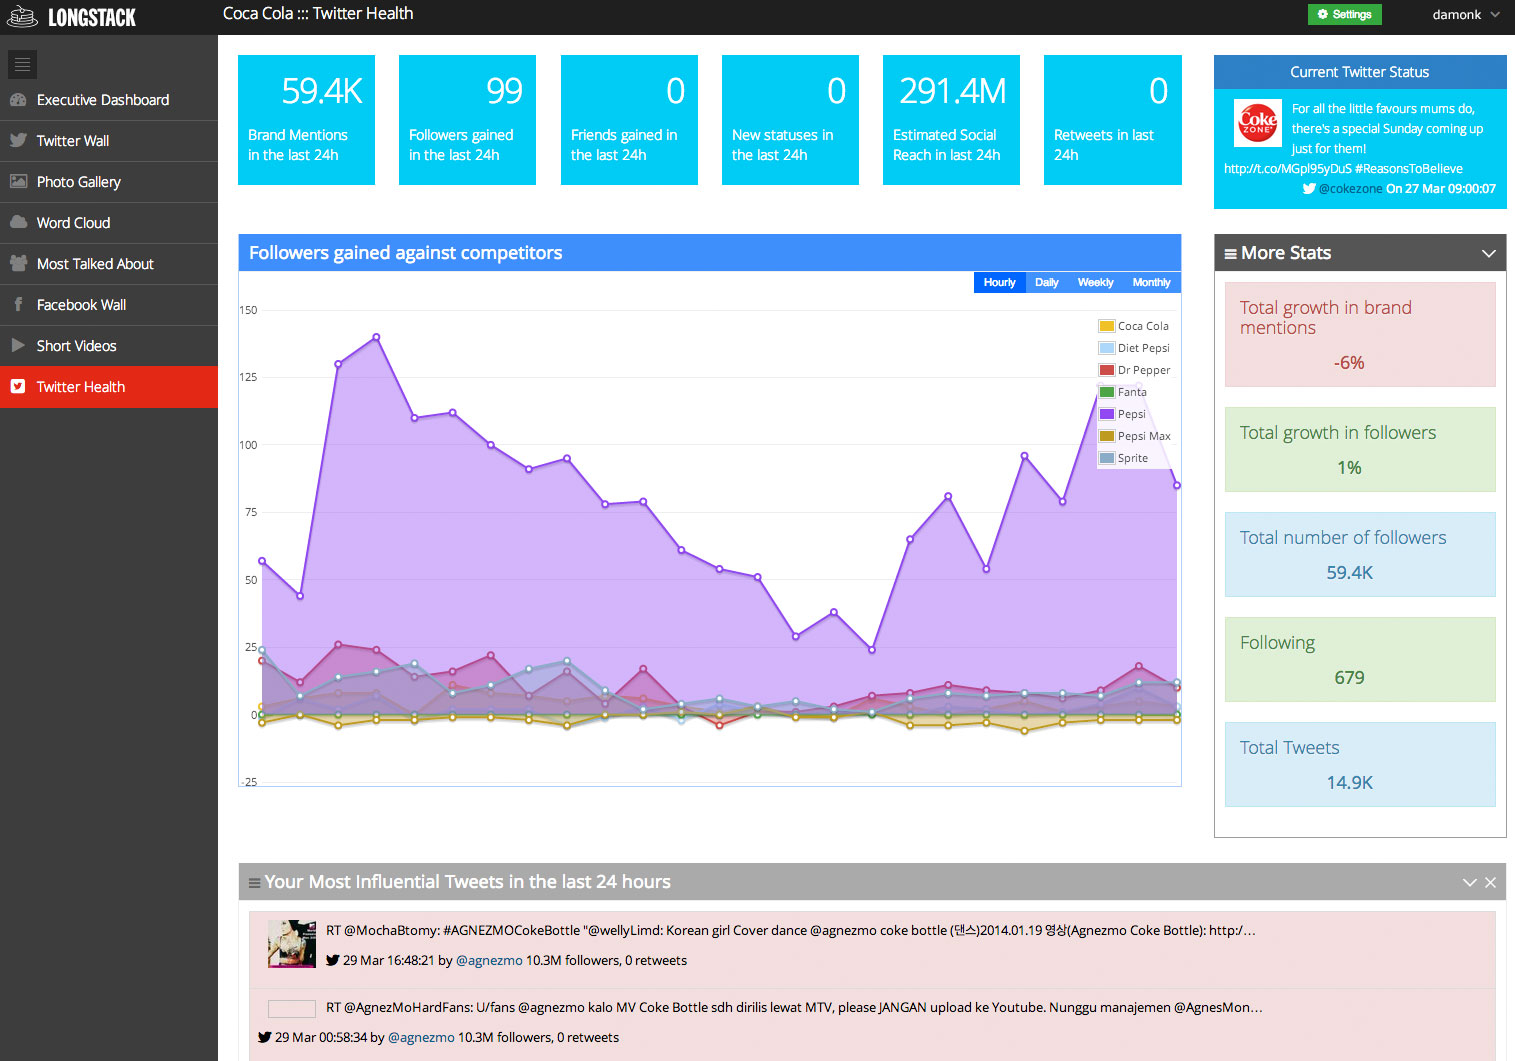Open the @cokezone profile link
Image resolution: width=1515 pixels, height=1061 pixels.
pos(1350,189)
